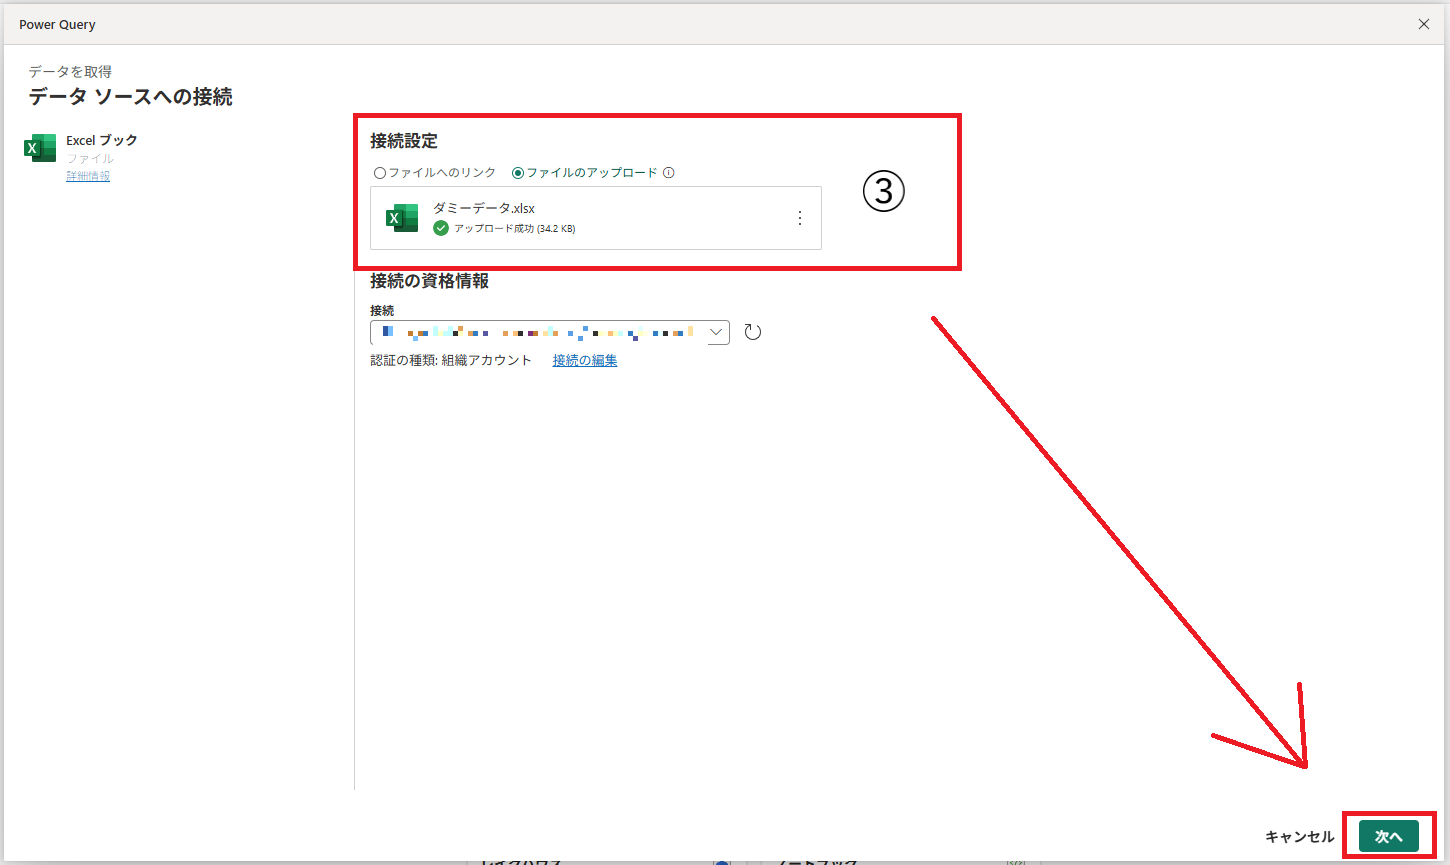Click the 認証の種類: 組織アカウント text
1450x865 pixels.
click(451, 361)
